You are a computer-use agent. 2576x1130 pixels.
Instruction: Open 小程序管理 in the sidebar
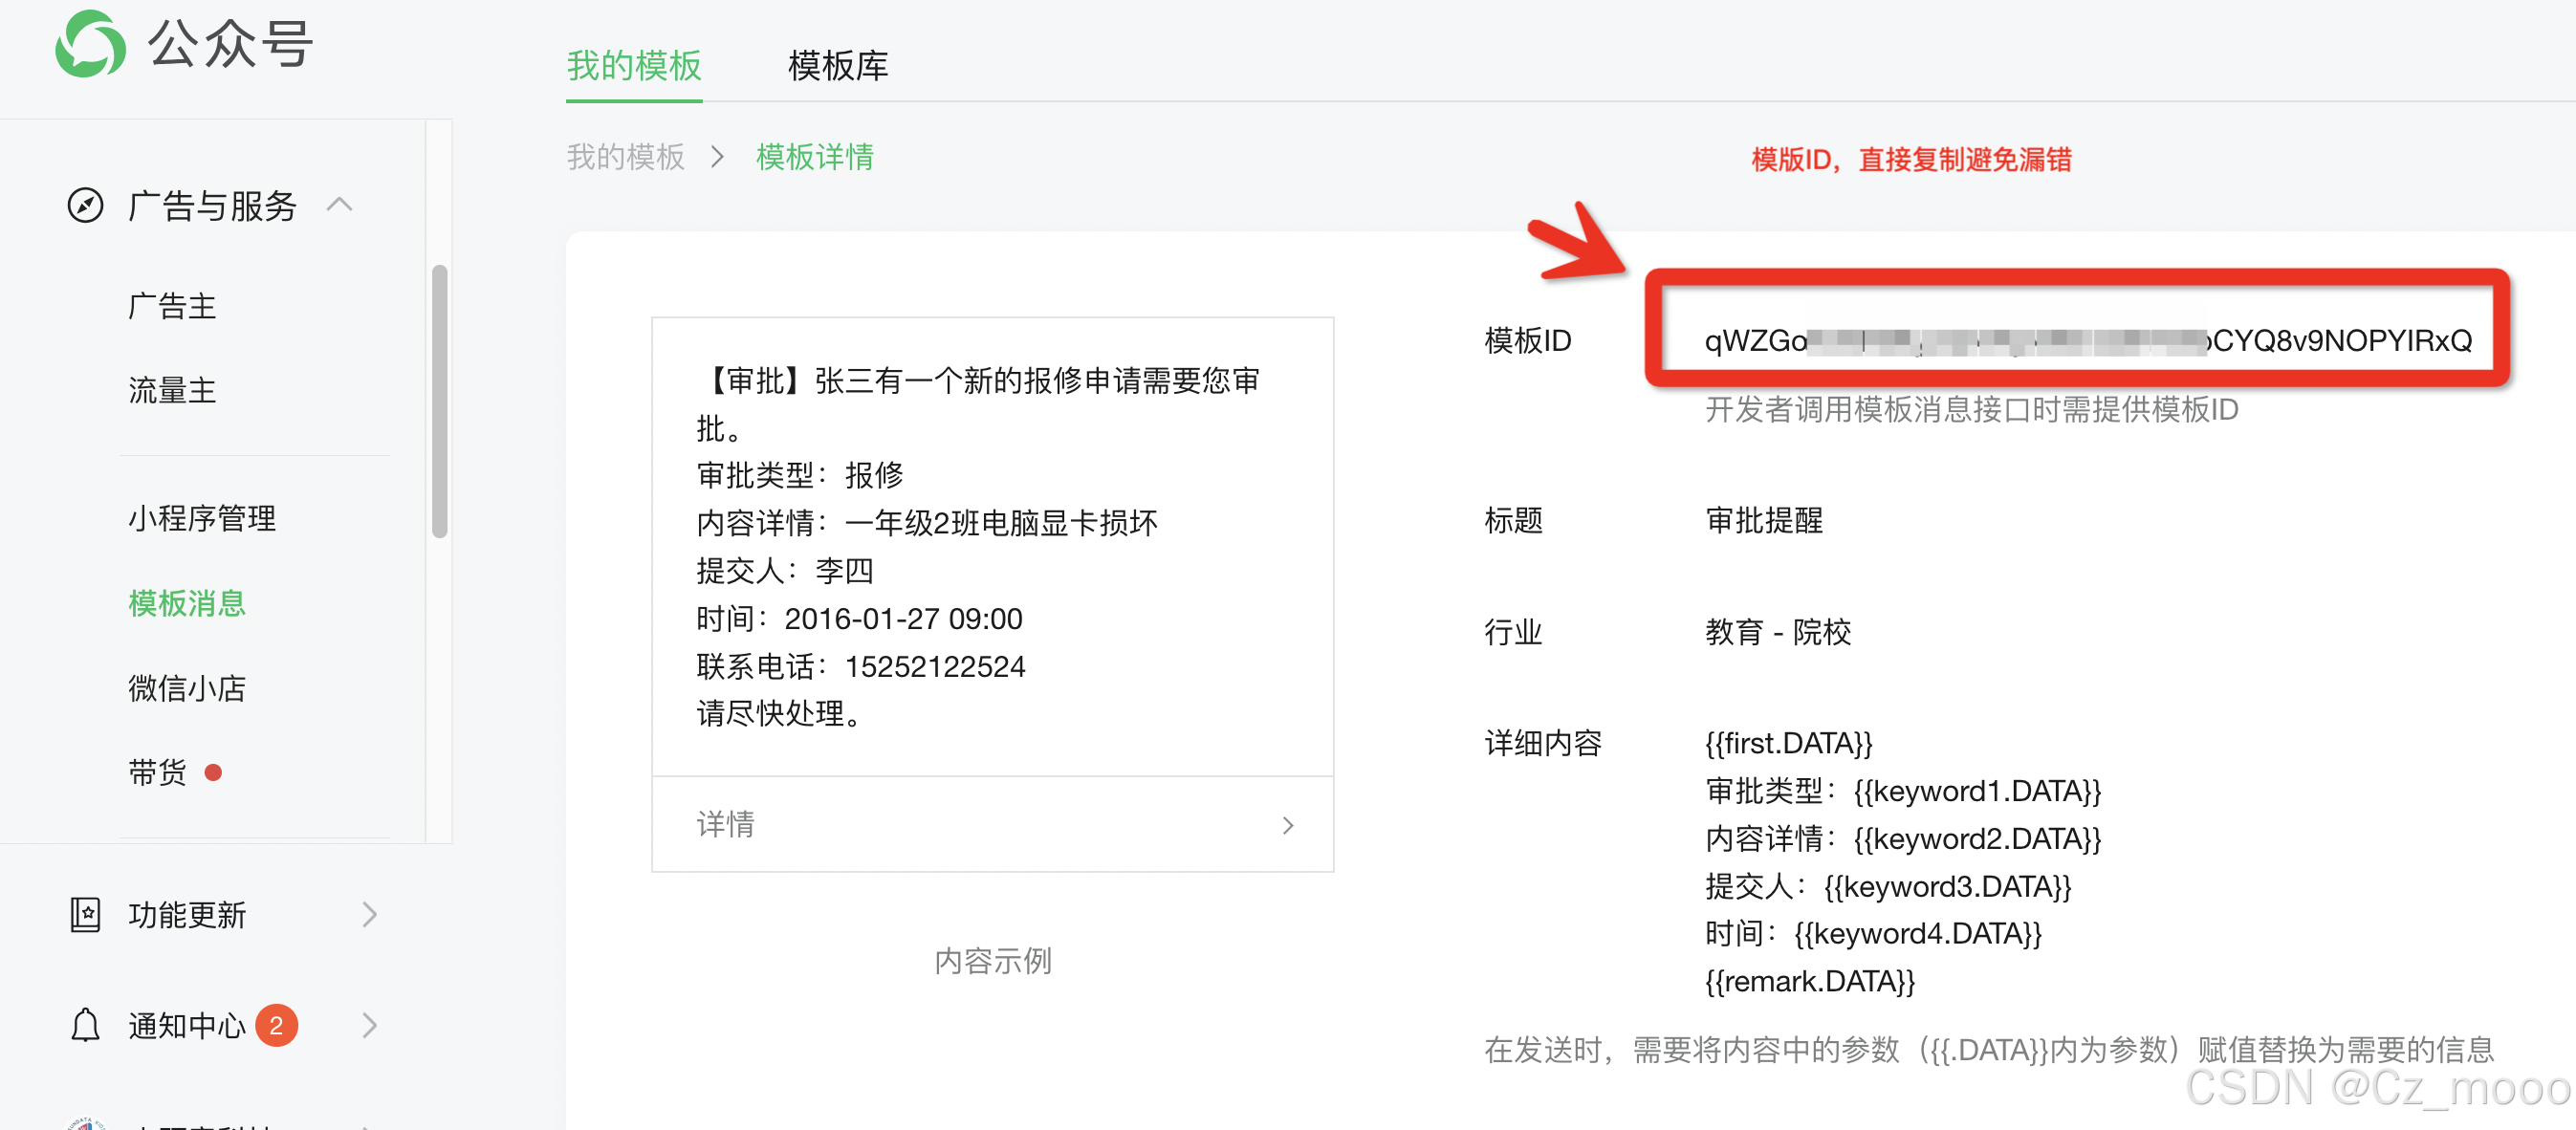coord(202,518)
